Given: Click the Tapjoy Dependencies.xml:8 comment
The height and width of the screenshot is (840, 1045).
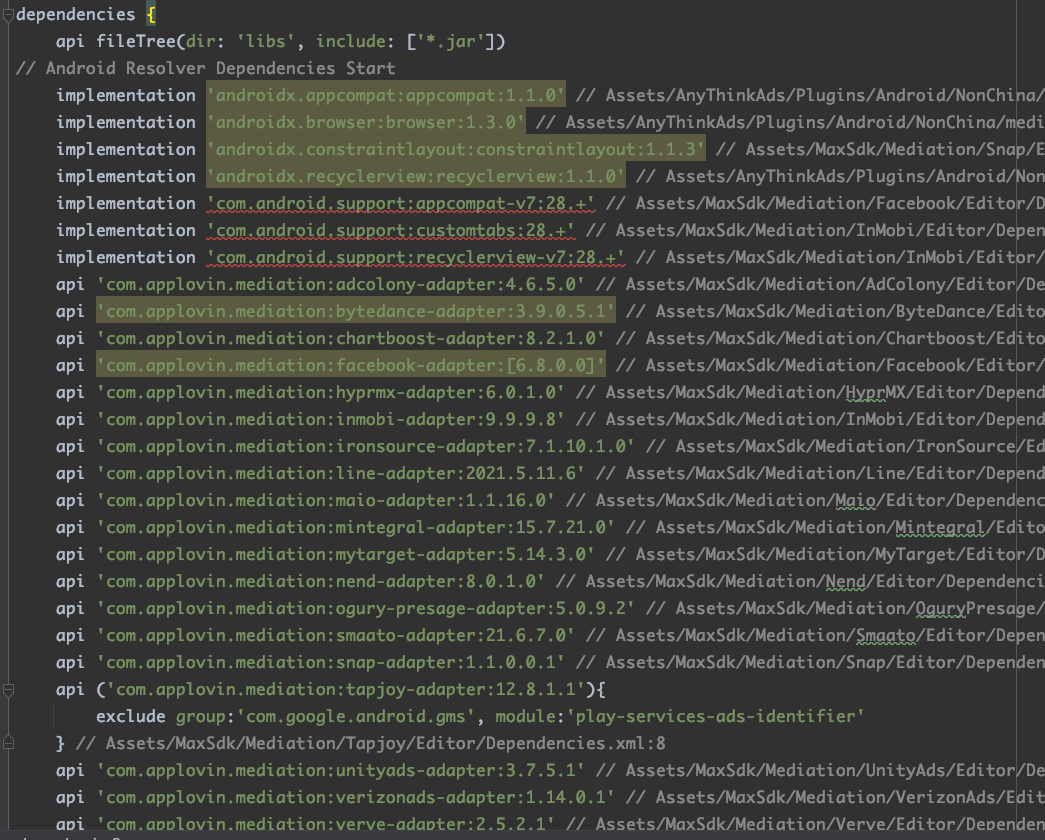Looking at the screenshot, I should coord(371,743).
